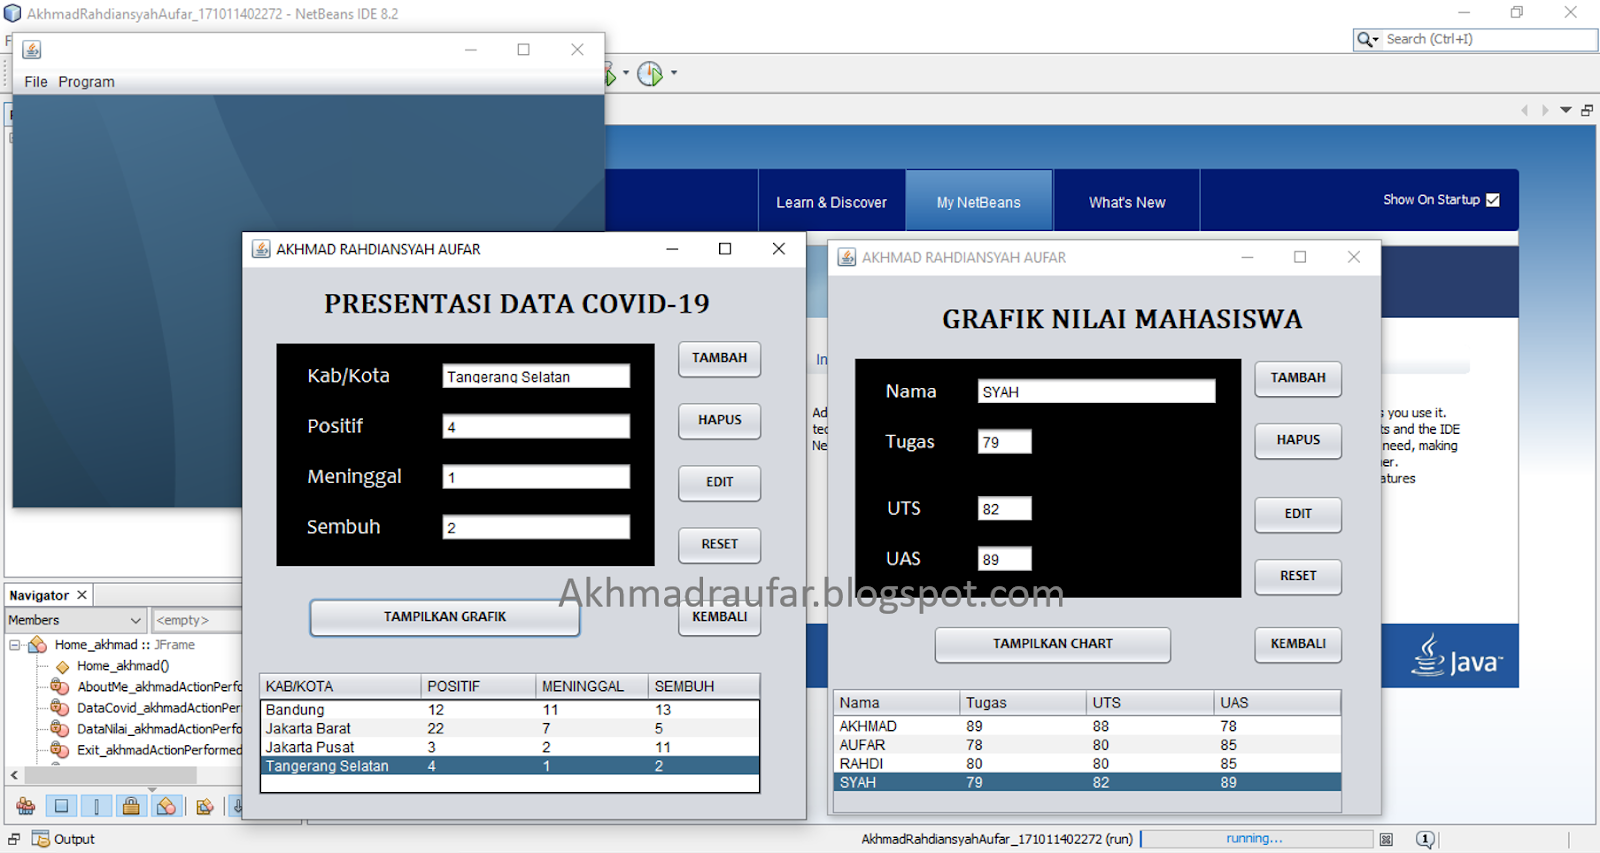The height and width of the screenshot is (853, 1600).
Task: Click the running progress bar in the status bar
Action: click(x=1257, y=839)
